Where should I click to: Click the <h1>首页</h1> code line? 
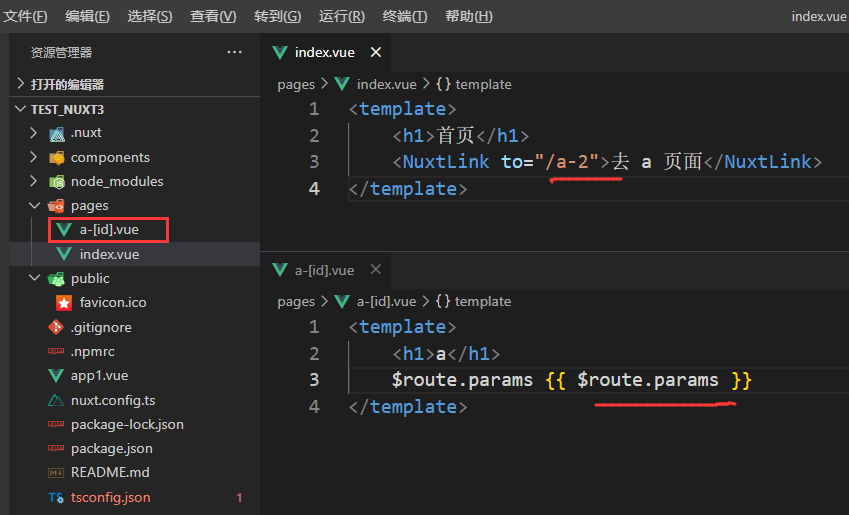coord(460,135)
